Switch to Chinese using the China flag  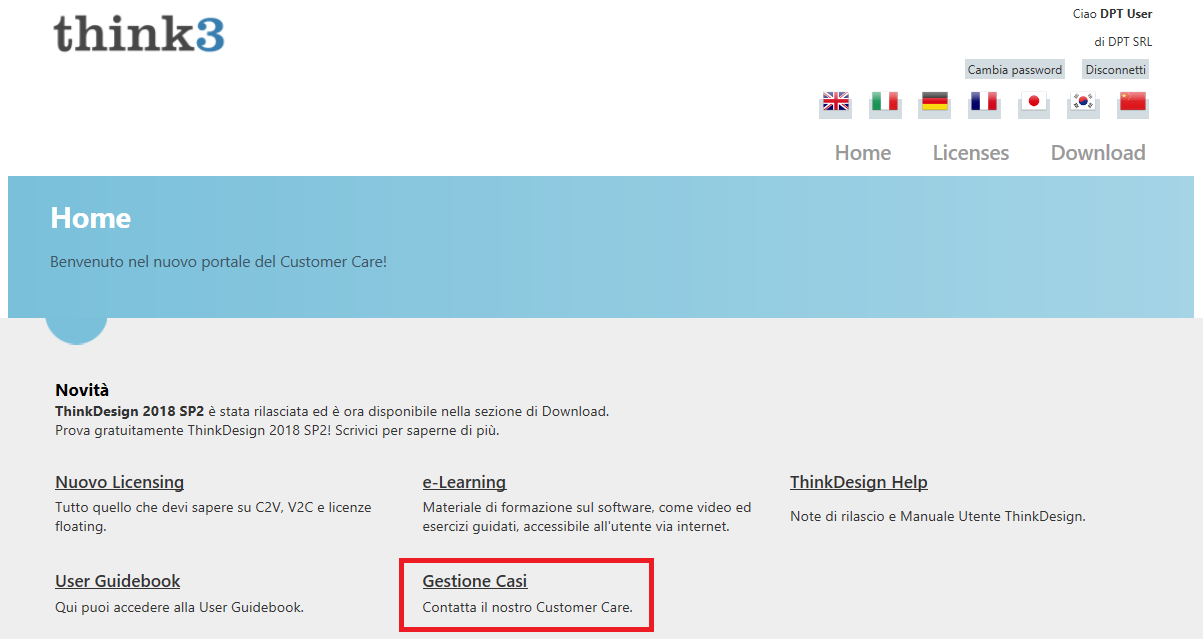pos(1133,102)
